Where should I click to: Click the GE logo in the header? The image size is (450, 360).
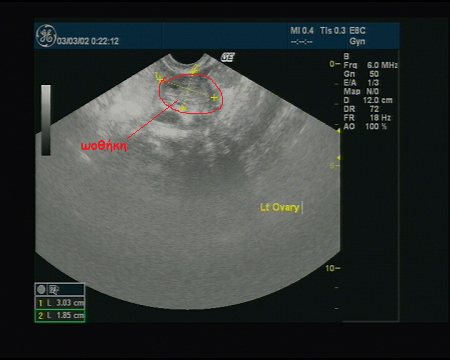pyautogui.click(x=46, y=36)
